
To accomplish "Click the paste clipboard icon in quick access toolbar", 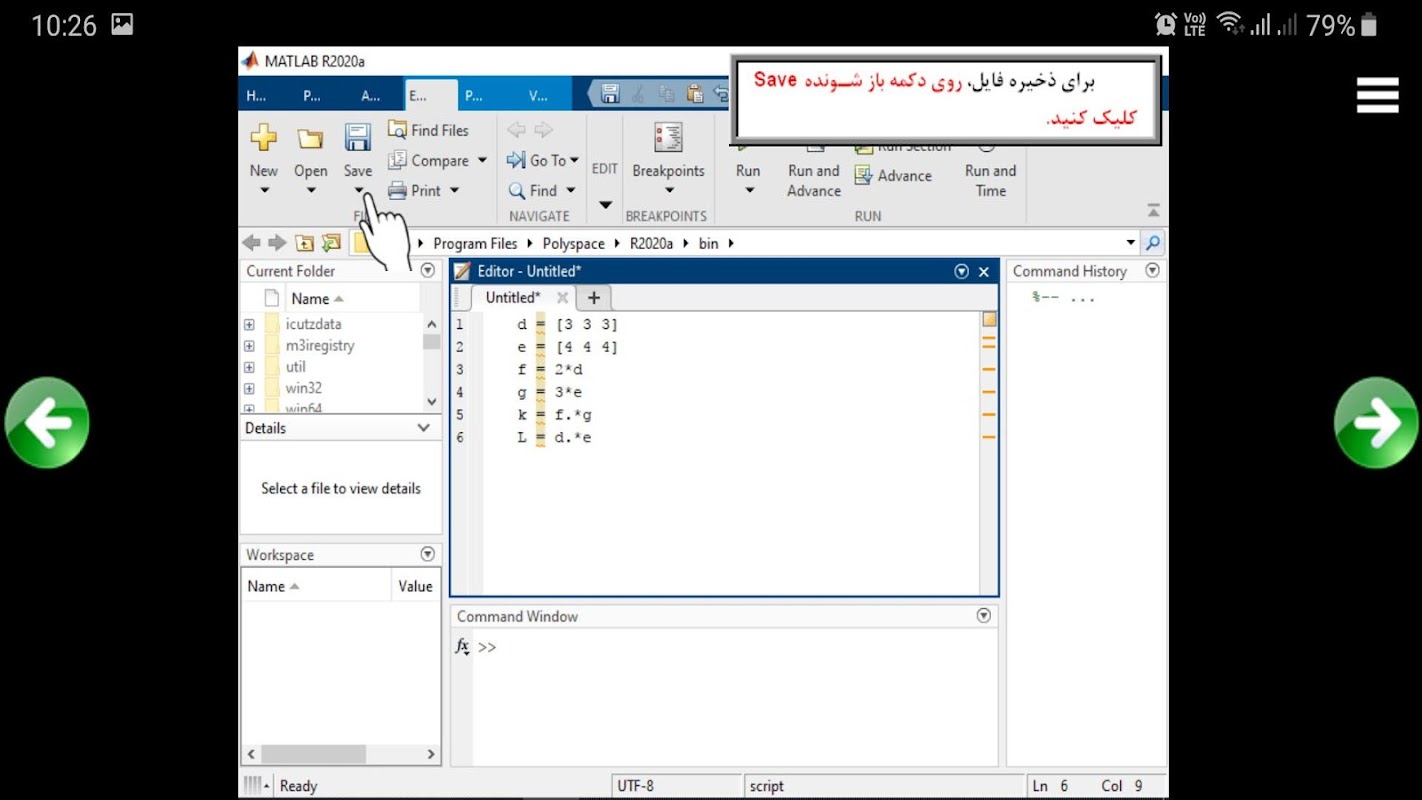I will (694, 95).
